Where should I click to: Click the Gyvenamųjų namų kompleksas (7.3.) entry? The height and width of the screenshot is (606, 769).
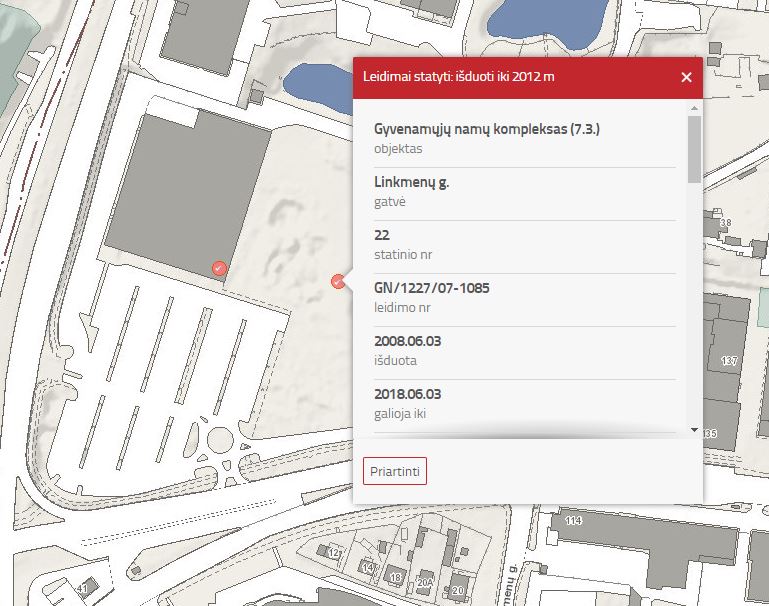(x=487, y=130)
